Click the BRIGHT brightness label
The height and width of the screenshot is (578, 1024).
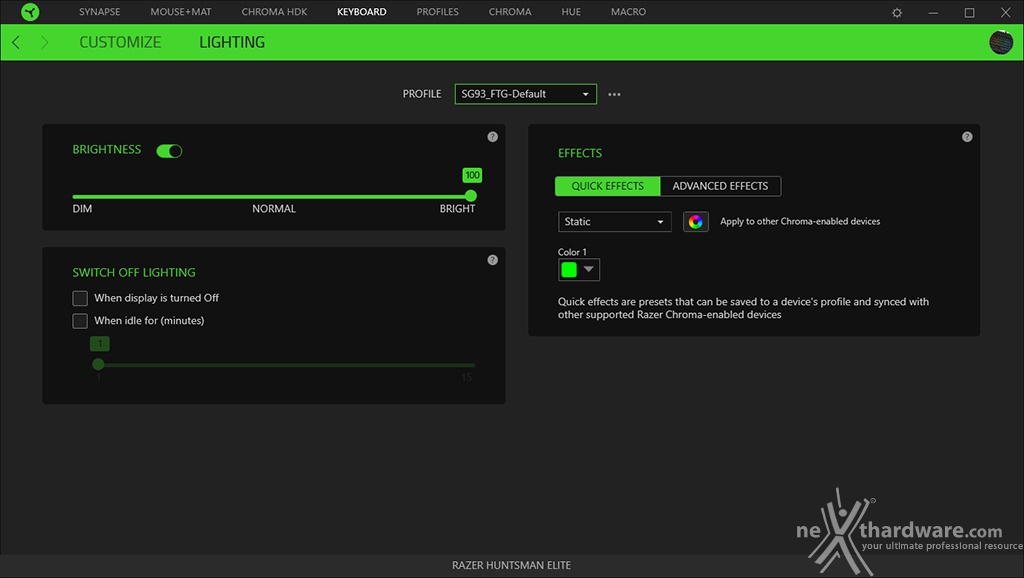457,209
